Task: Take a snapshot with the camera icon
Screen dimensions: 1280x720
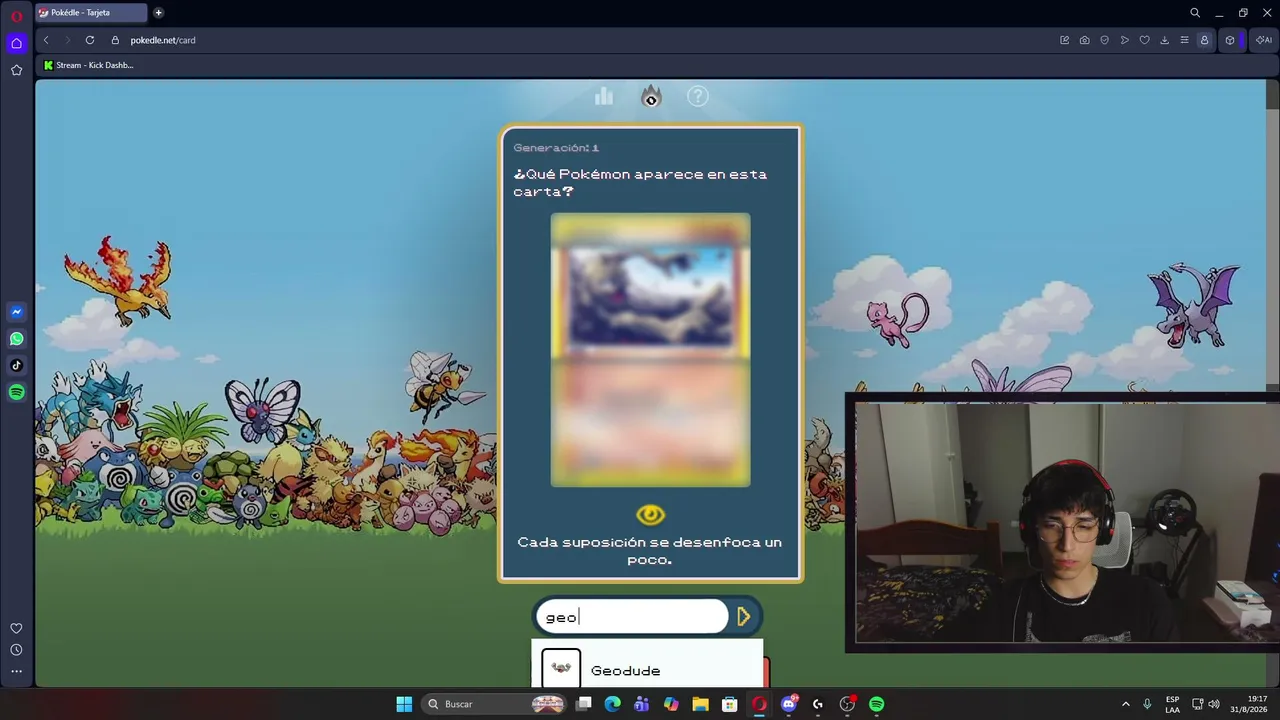Action: (1085, 40)
